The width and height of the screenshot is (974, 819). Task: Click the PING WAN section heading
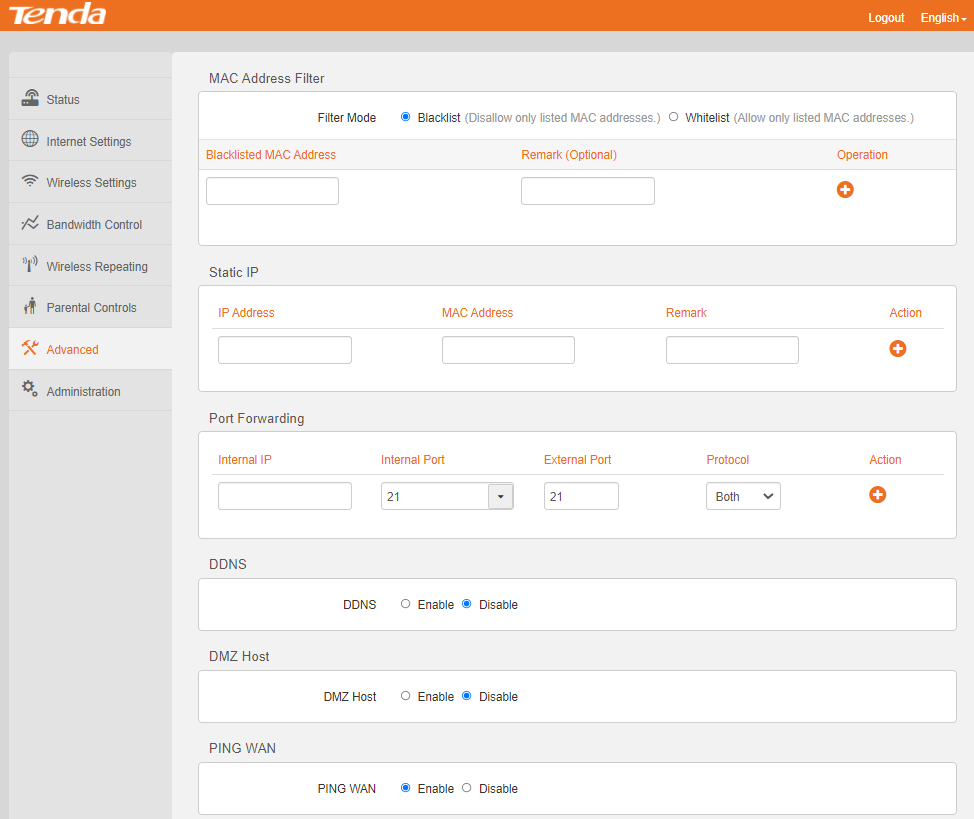pos(242,748)
